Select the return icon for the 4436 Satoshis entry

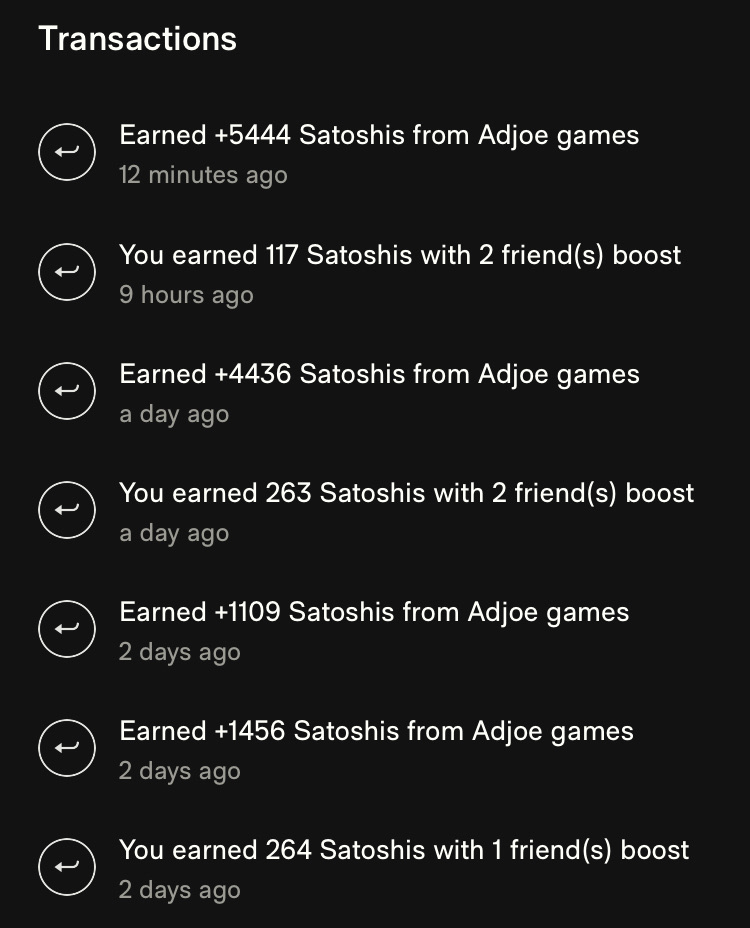67,392
